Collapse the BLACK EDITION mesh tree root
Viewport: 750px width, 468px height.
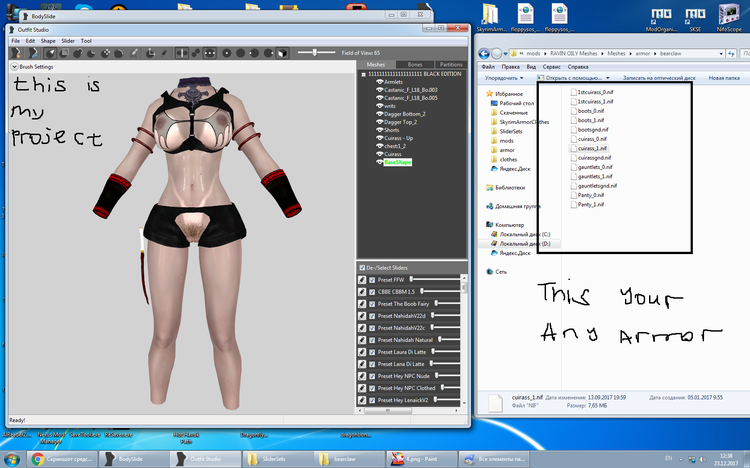coord(364,74)
